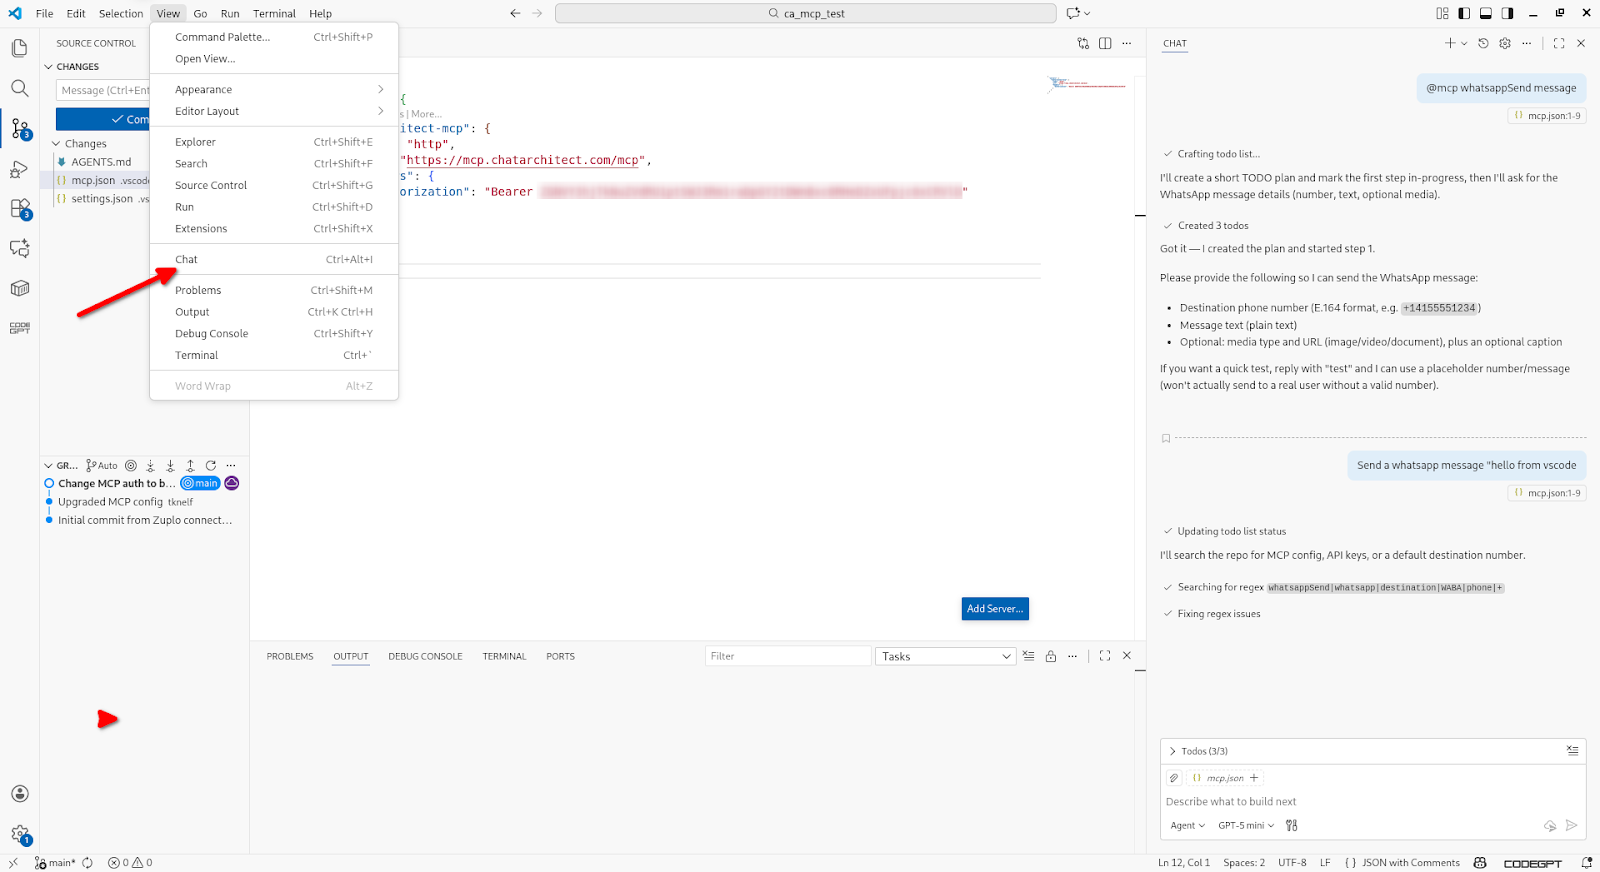The height and width of the screenshot is (872, 1600).
Task: Click the Commit button
Action: point(103,119)
